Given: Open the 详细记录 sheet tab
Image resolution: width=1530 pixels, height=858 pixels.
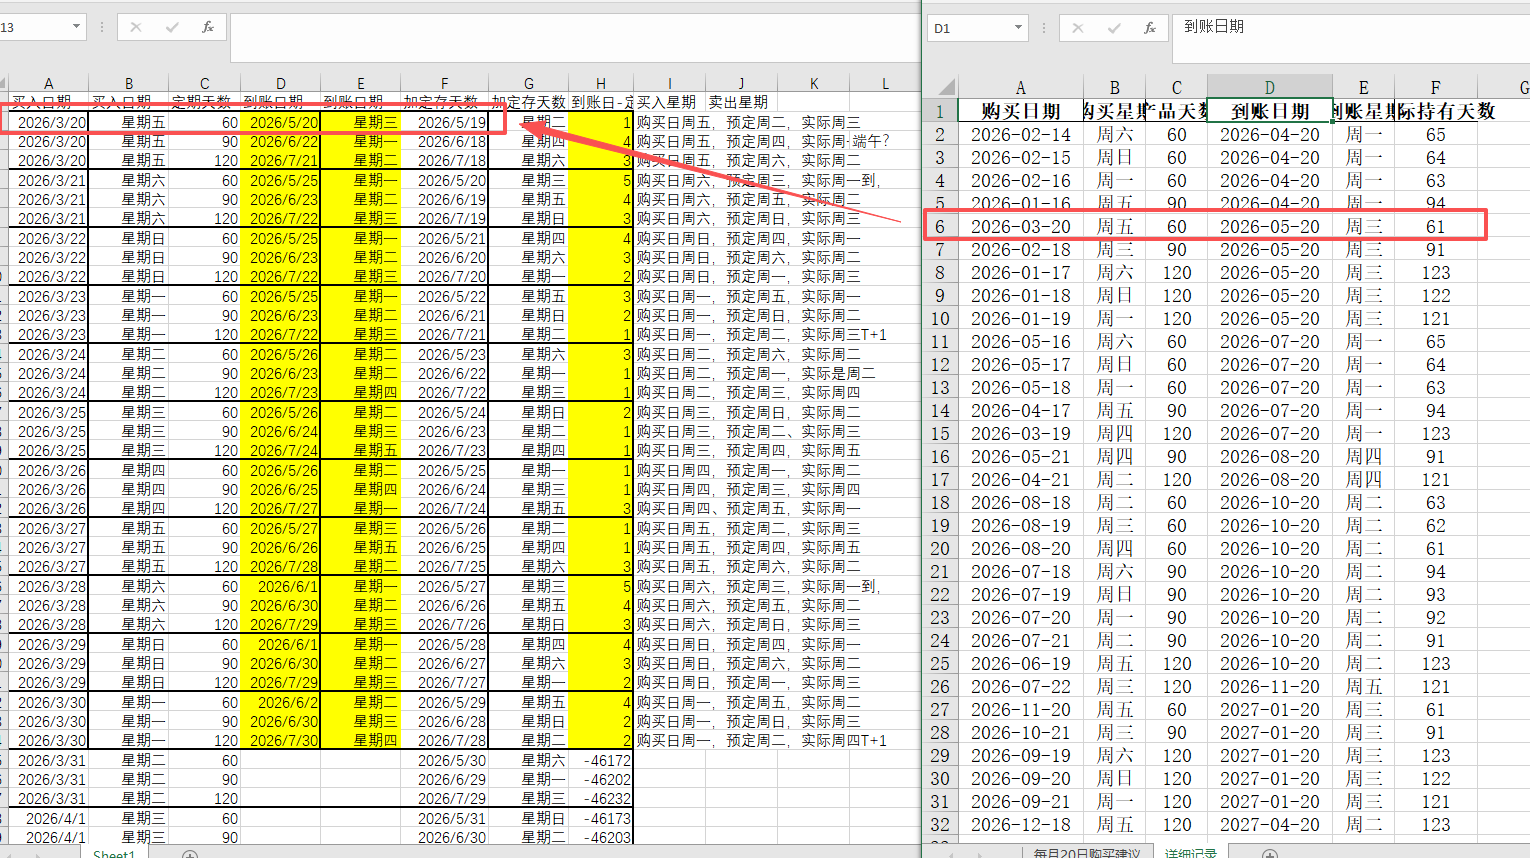Looking at the screenshot, I should point(1190,853).
